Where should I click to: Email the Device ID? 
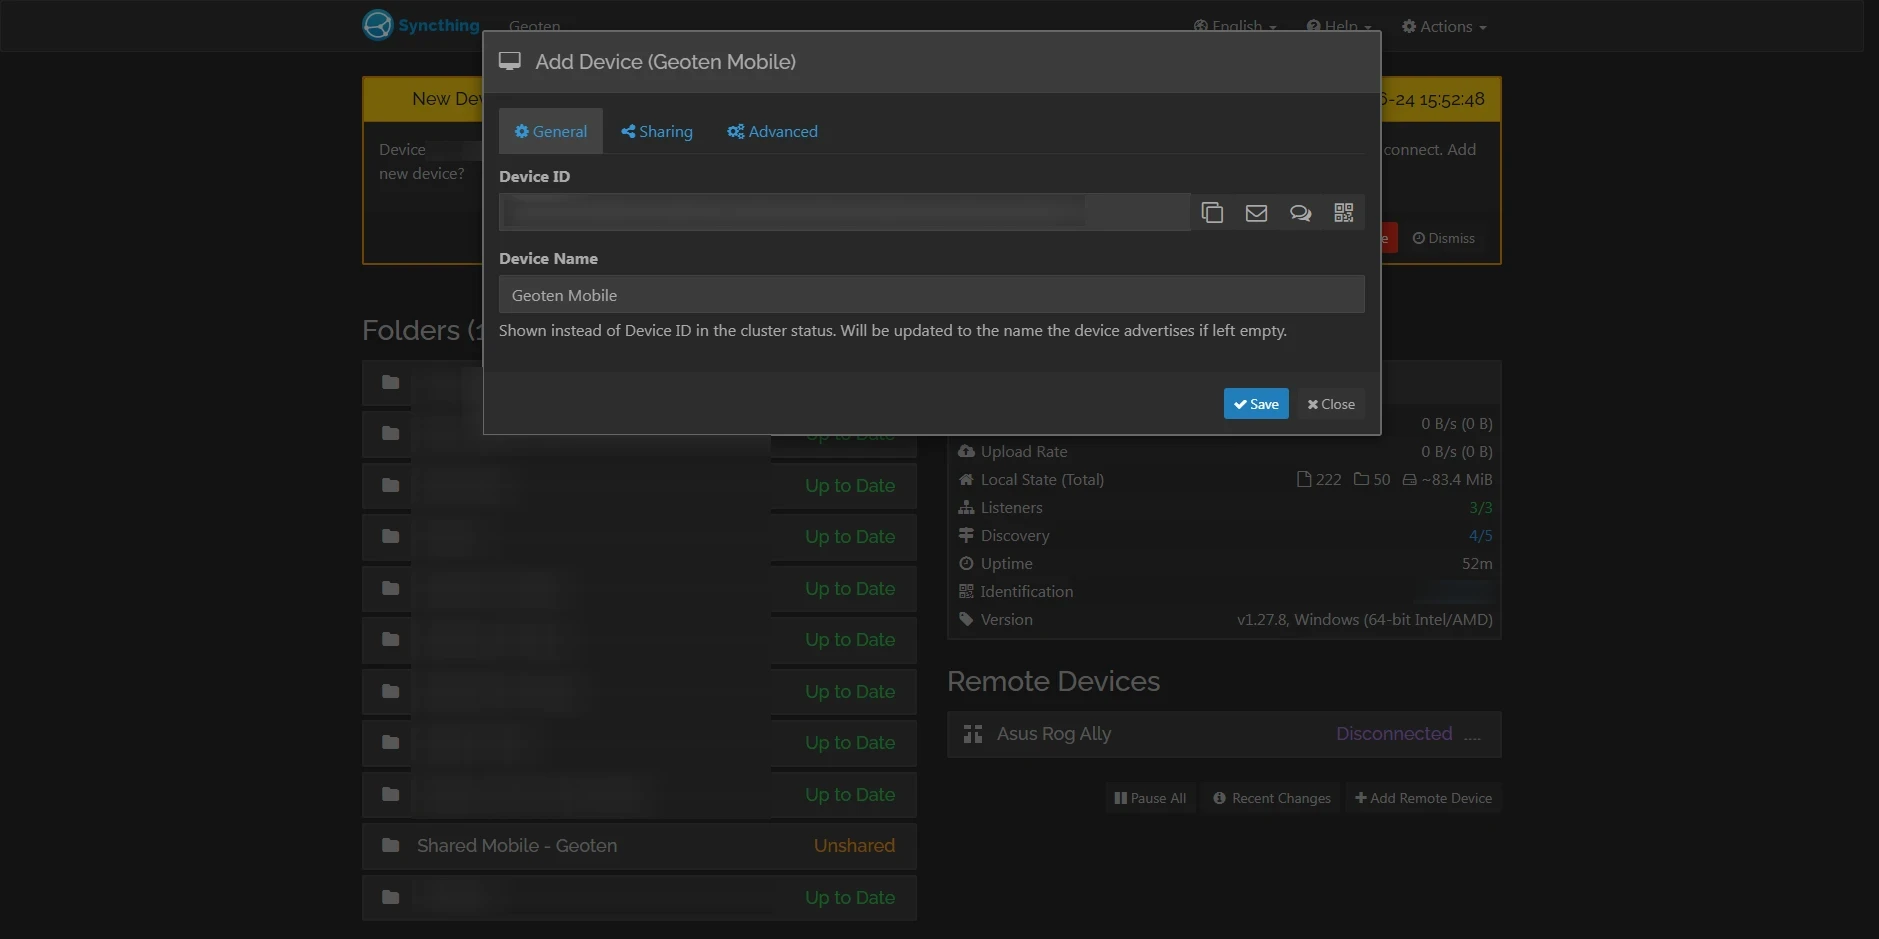point(1256,212)
